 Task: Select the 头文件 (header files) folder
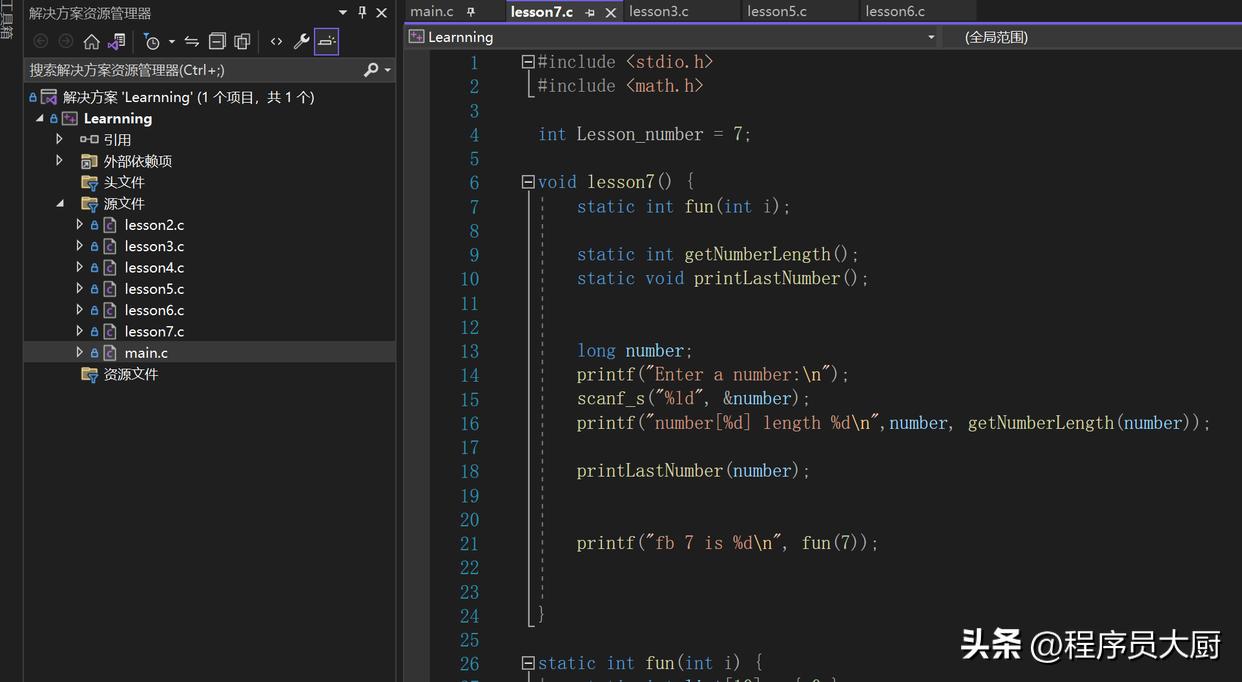tap(124, 182)
